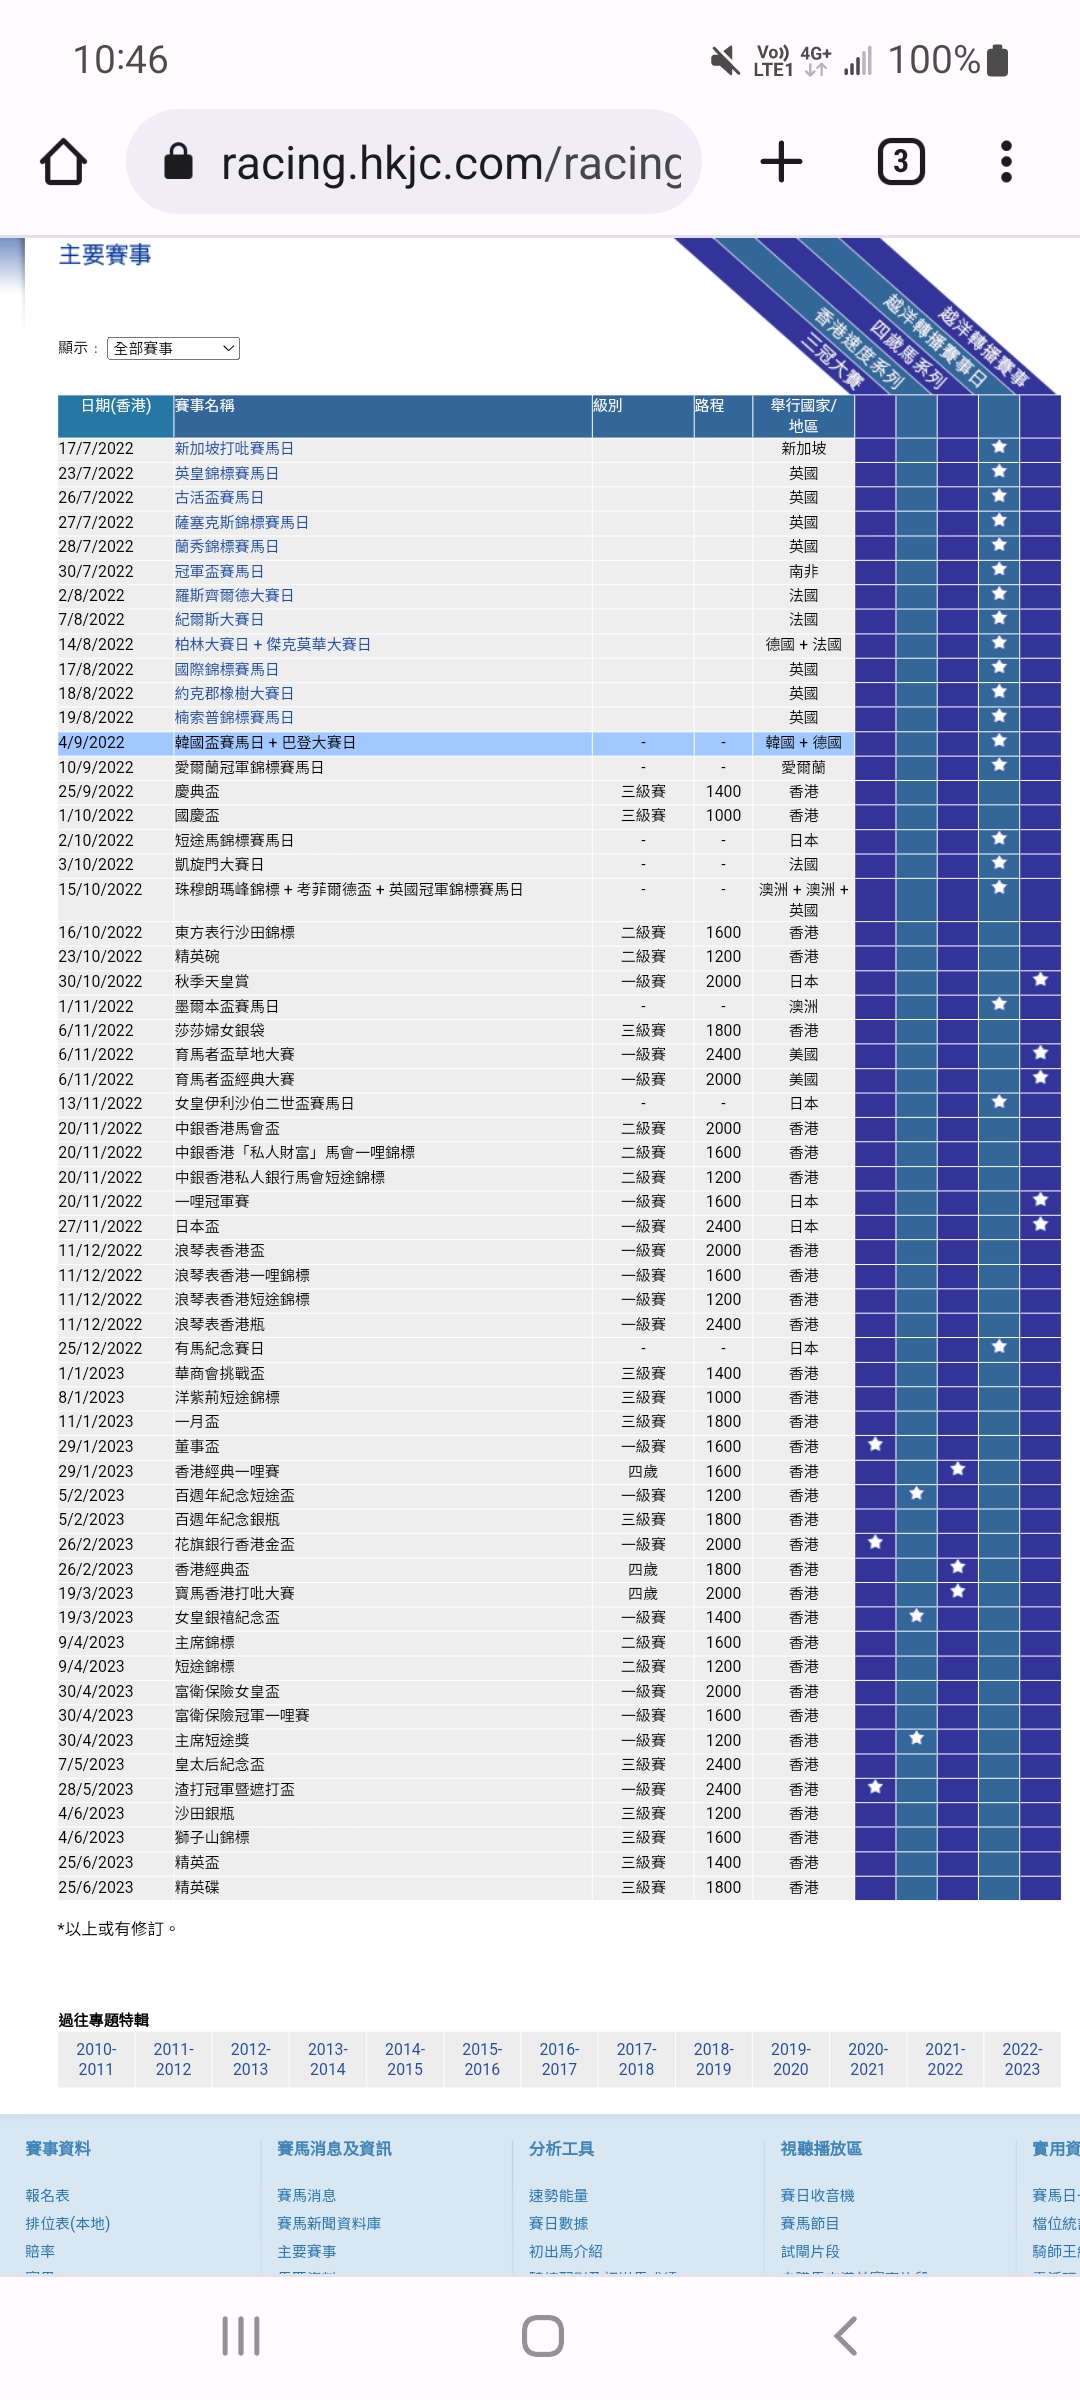Open the tab switcher showing 3
Screen dimensions: 1080x2400
coord(901,162)
